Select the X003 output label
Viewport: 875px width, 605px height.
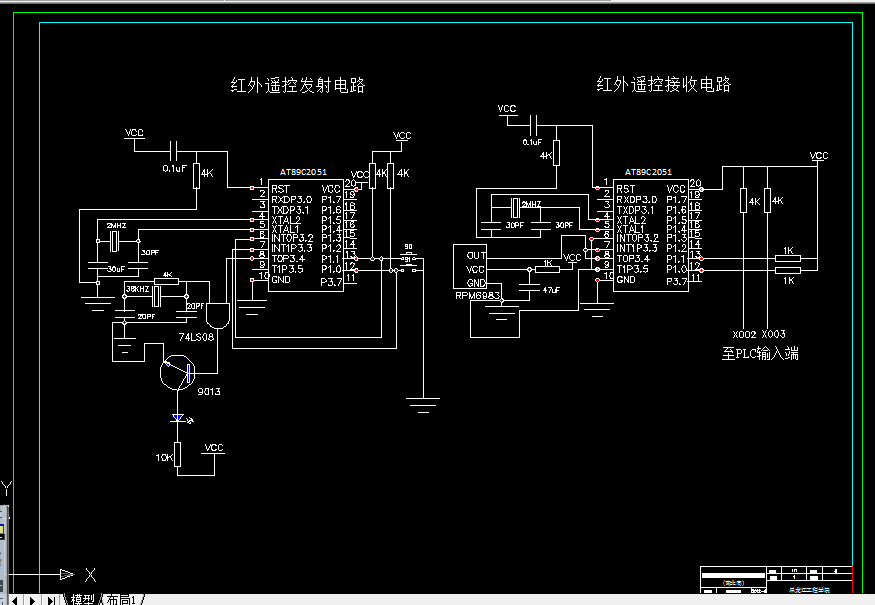click(773, 334)
